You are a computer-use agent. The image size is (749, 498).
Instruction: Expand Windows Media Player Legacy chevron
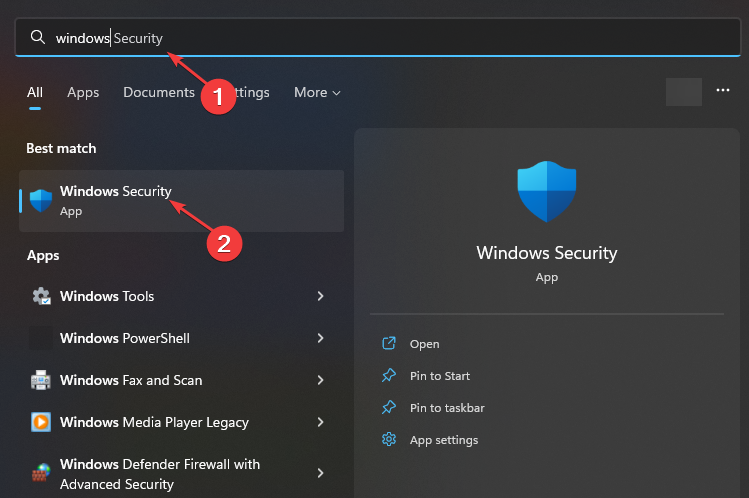click(321, 422)
